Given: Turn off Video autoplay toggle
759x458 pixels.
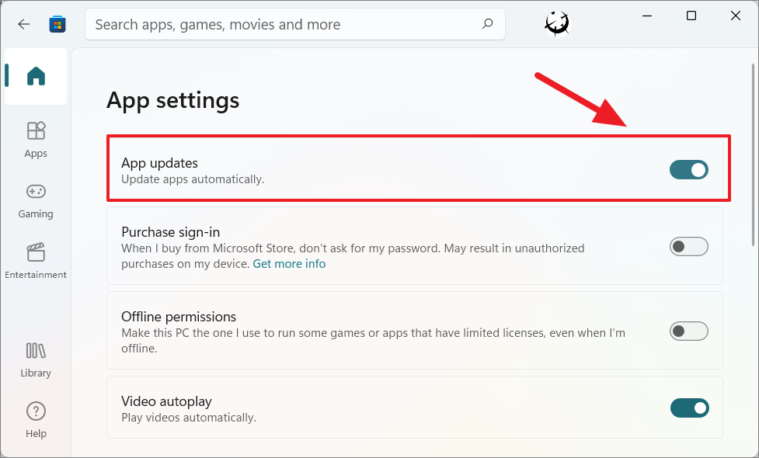Looking at the screenshot, I should (689, 408).
